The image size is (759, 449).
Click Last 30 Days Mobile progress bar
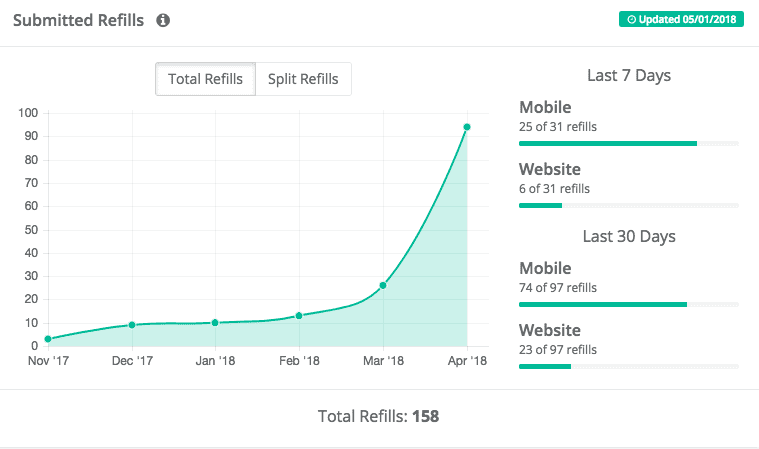click(629, 304)
